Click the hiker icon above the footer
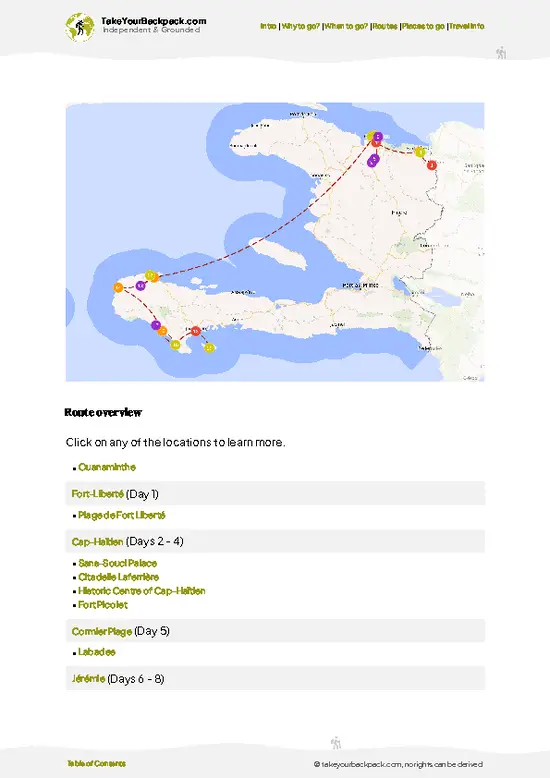 point(336,742)
